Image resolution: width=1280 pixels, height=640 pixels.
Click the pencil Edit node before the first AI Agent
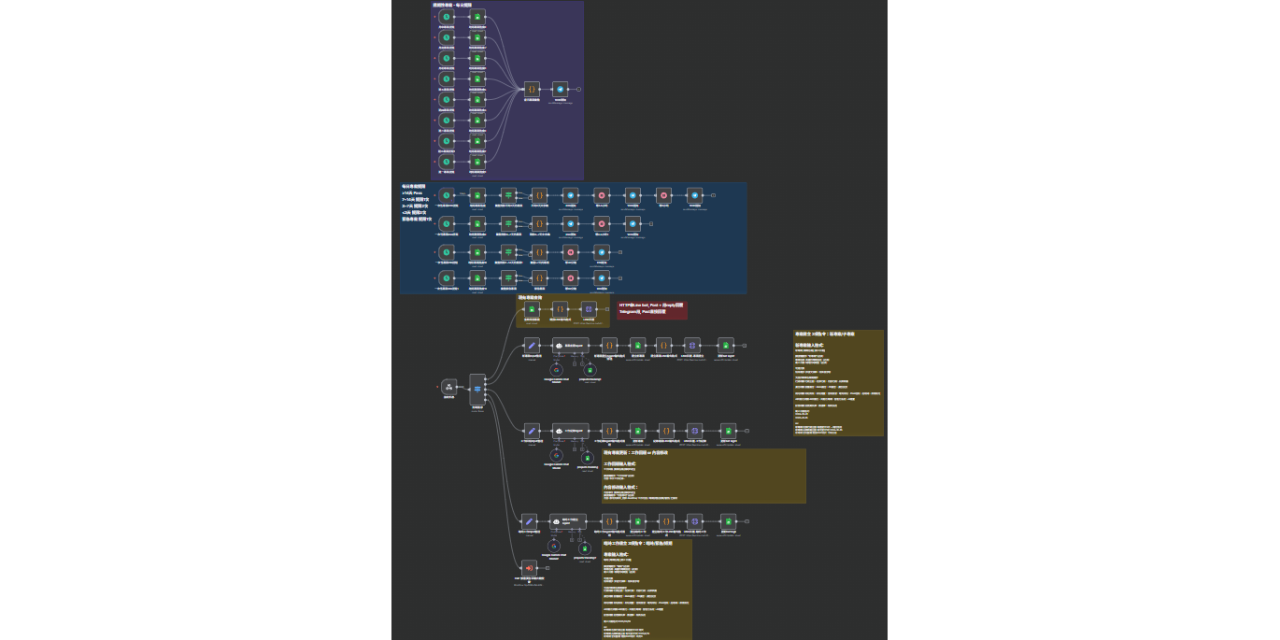point(531,345)
